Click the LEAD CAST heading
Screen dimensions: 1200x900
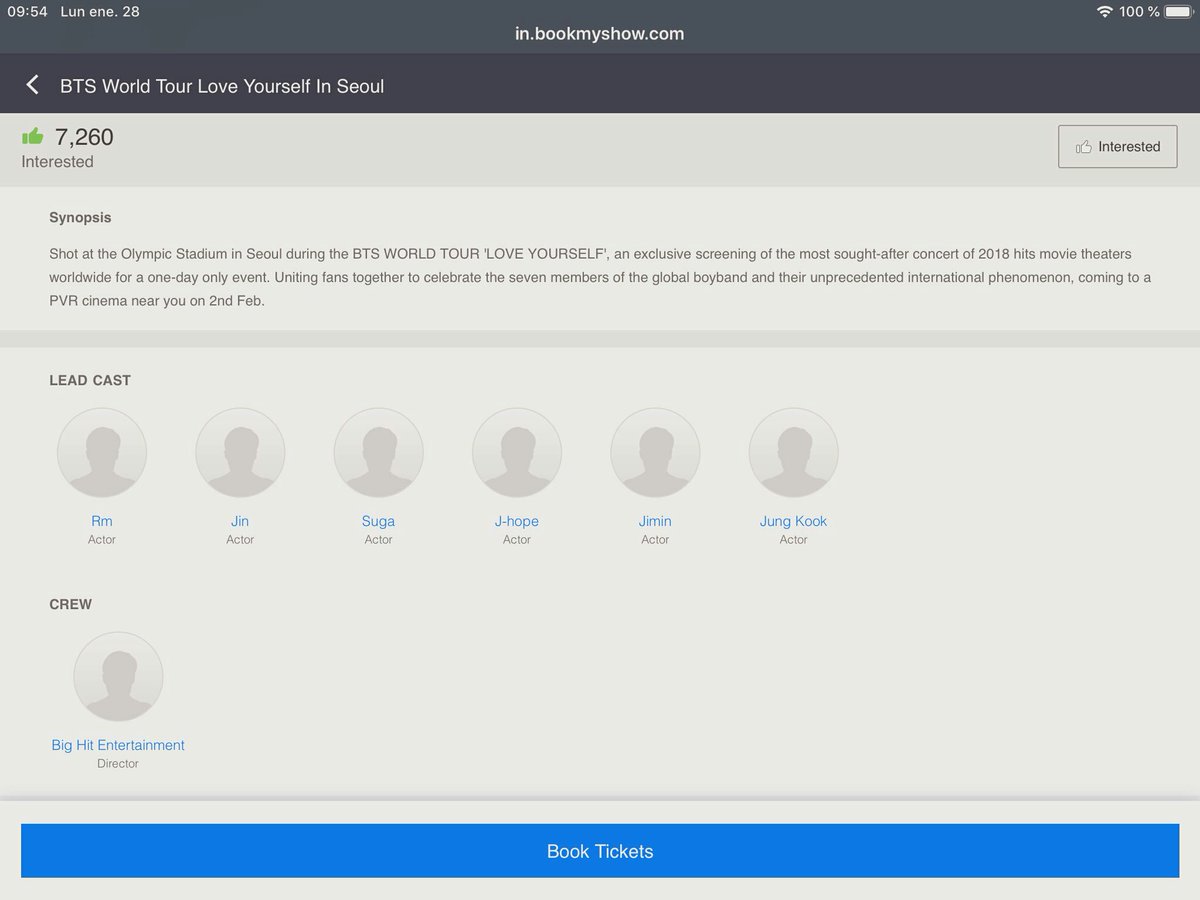90,380
